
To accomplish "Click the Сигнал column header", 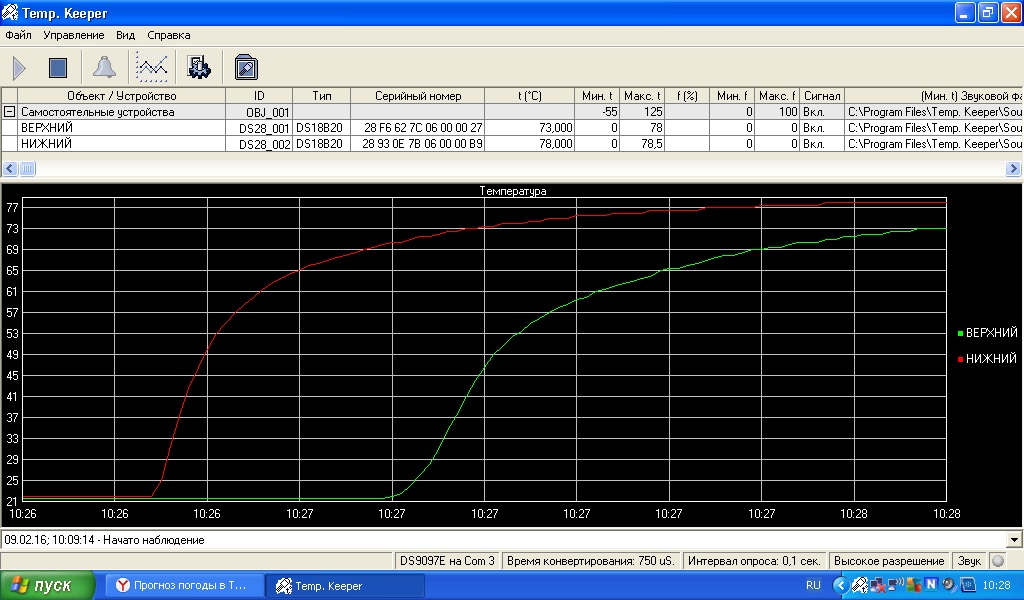I will [822, 96].
